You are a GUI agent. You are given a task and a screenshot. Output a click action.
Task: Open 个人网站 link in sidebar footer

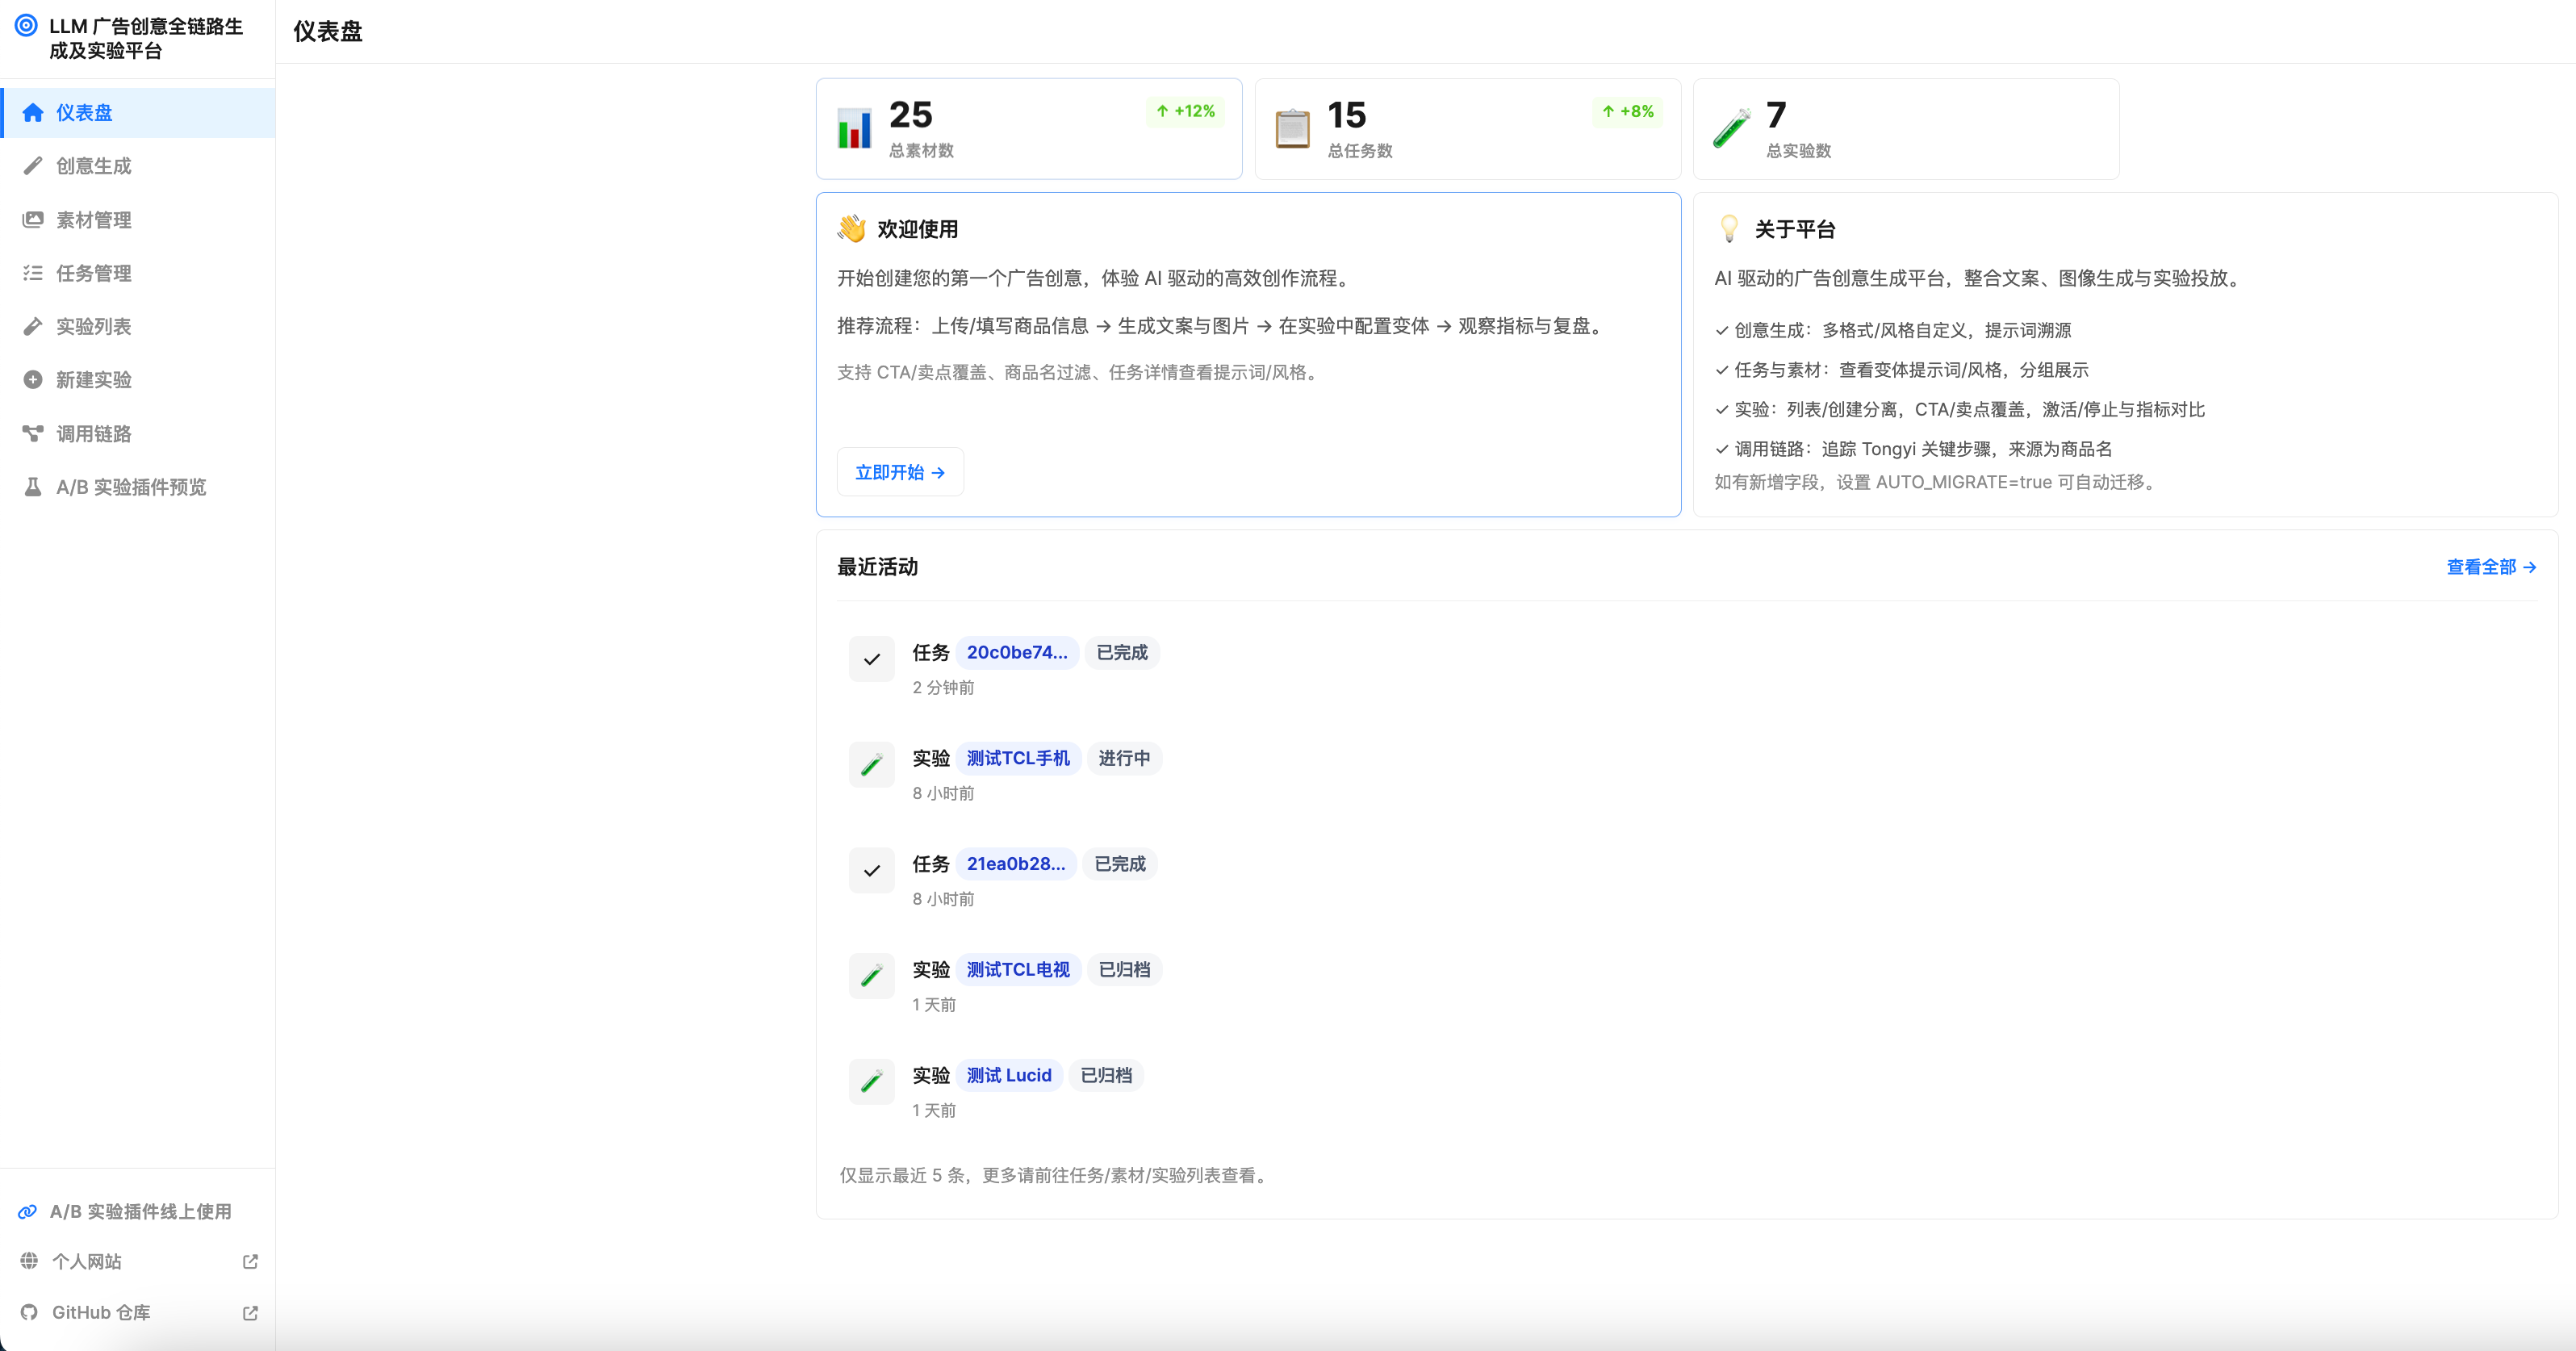[138, 1262]
